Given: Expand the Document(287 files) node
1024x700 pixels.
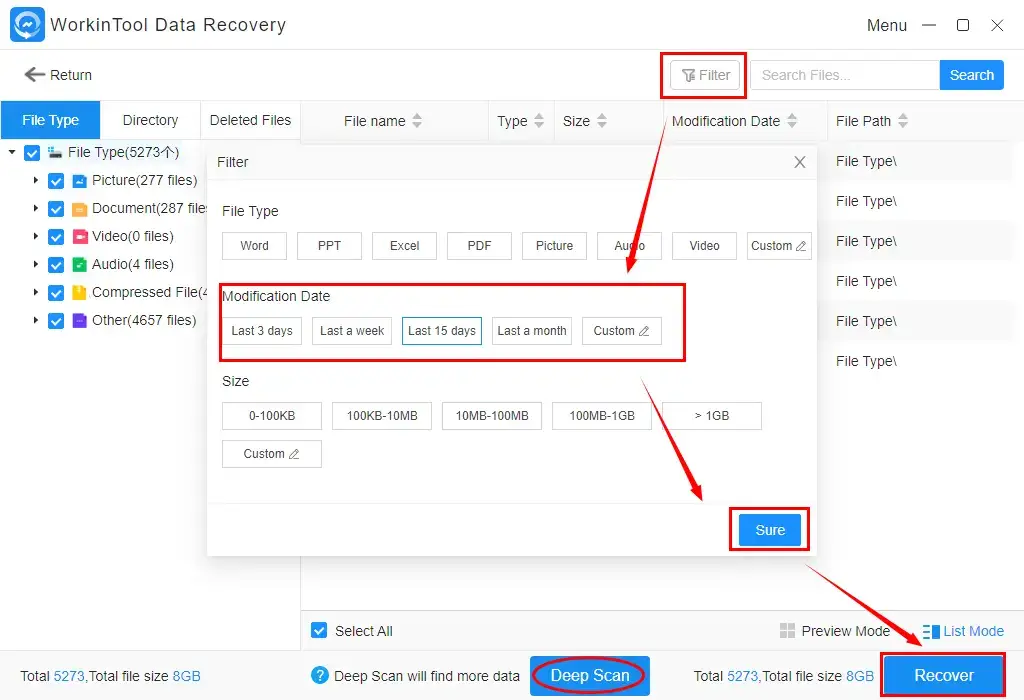Looking at the screenshot, I should click(x=36, y=208).
